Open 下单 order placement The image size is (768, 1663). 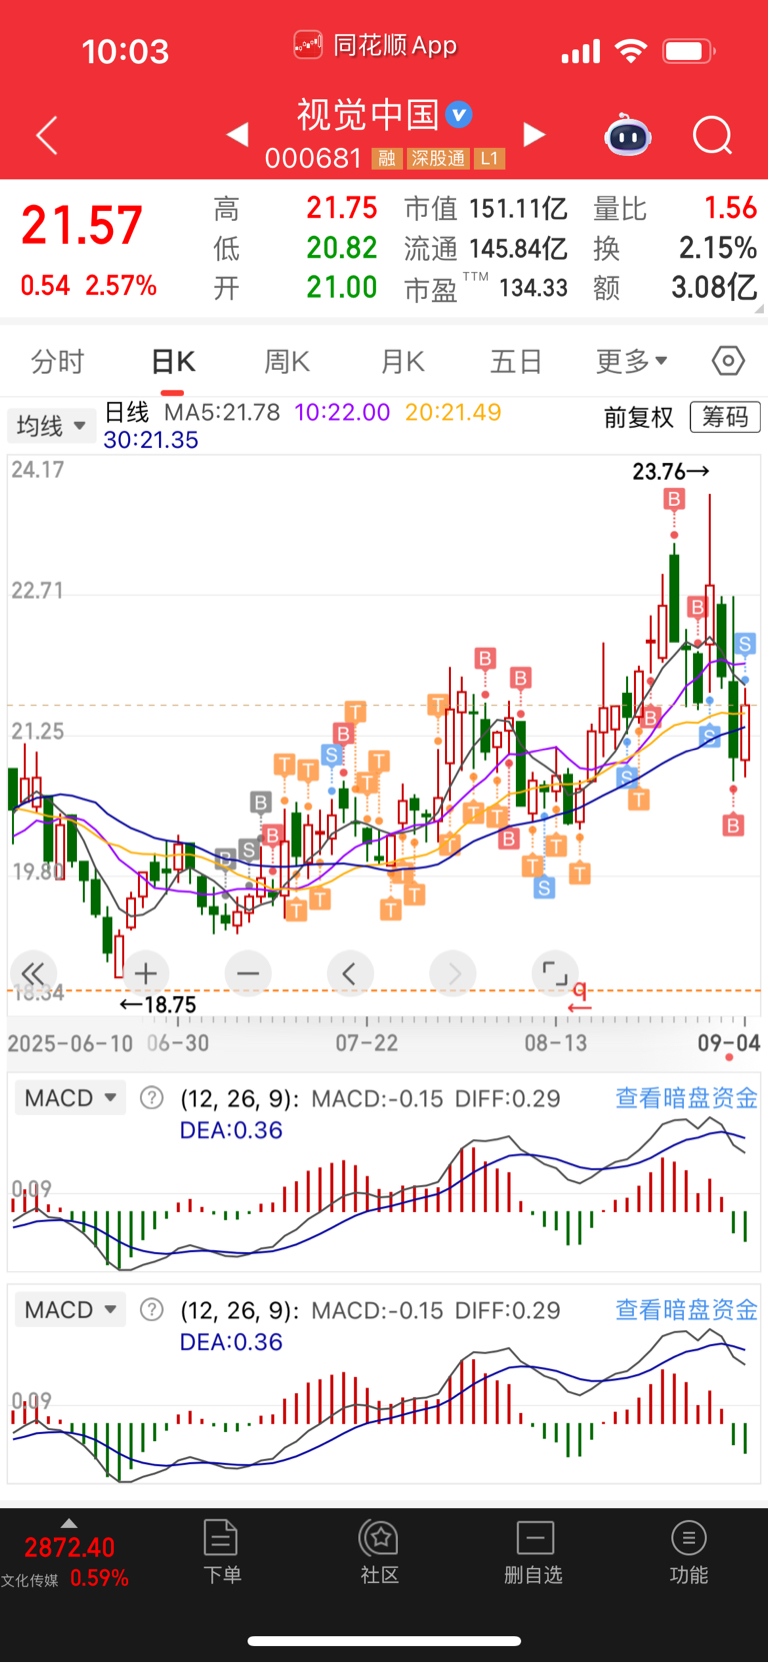pyautogui.click(x=221, y=1551)
